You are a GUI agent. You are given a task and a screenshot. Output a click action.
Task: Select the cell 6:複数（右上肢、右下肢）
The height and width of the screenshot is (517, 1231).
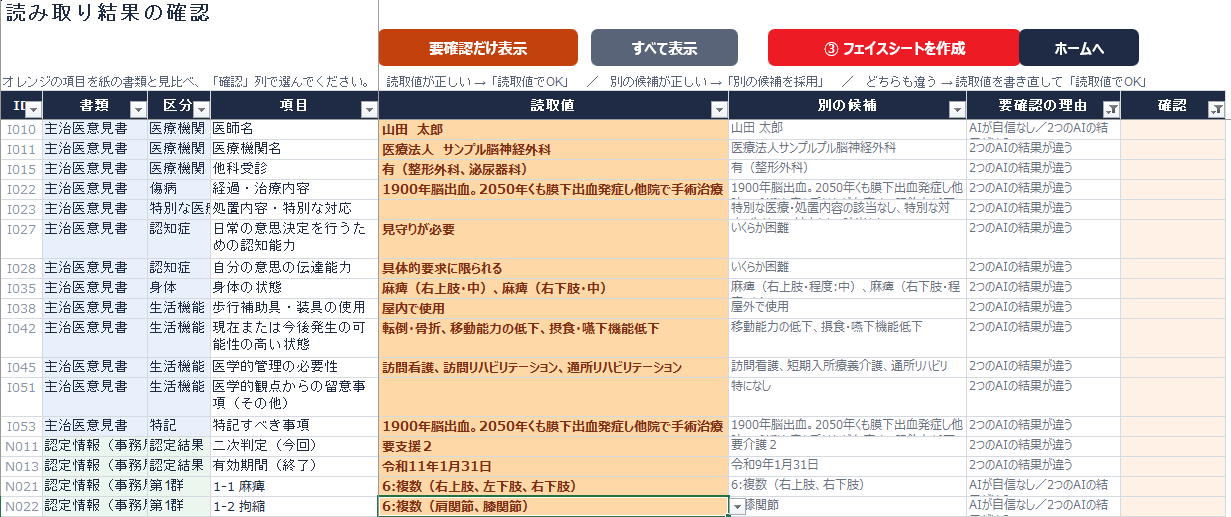847,486
